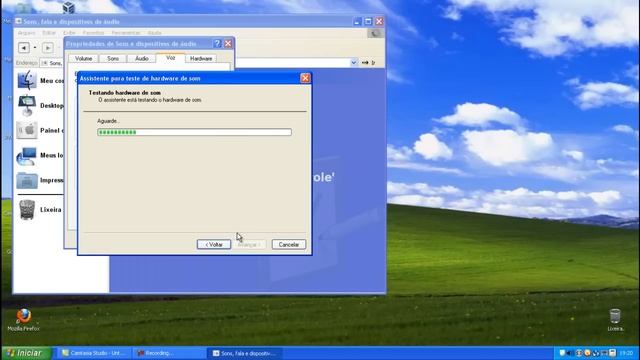
Task: Click the Back arrow in explorer toolbar
Action: pos(24,48)
